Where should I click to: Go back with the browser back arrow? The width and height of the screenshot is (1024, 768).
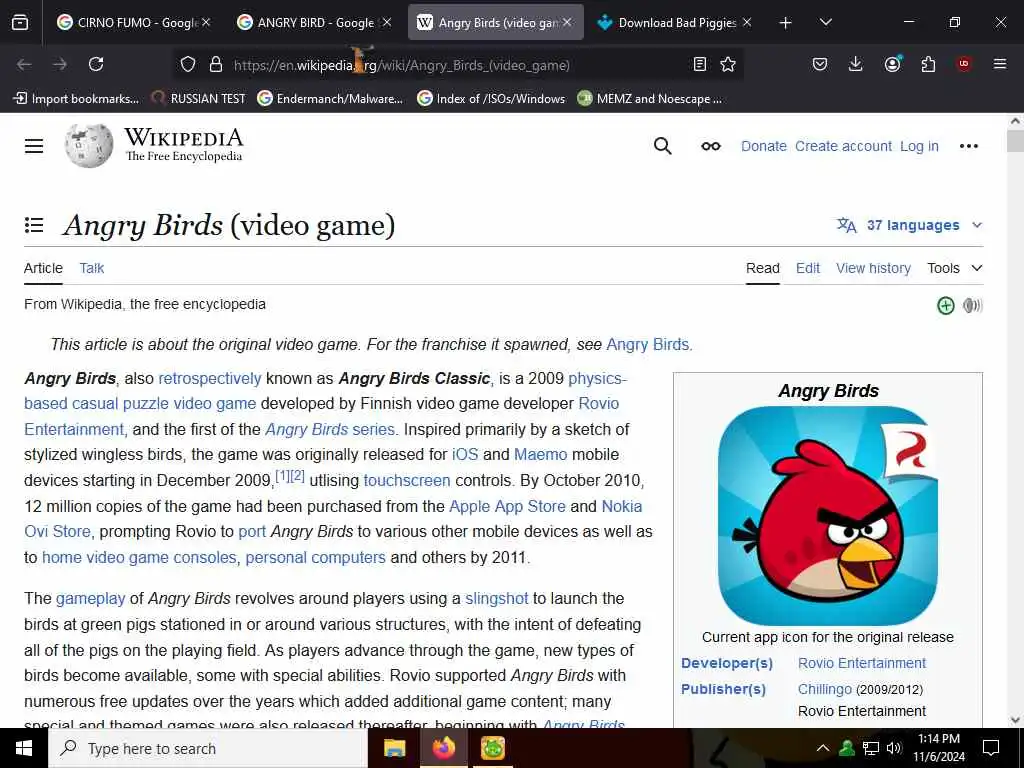[x=24, y=64]
